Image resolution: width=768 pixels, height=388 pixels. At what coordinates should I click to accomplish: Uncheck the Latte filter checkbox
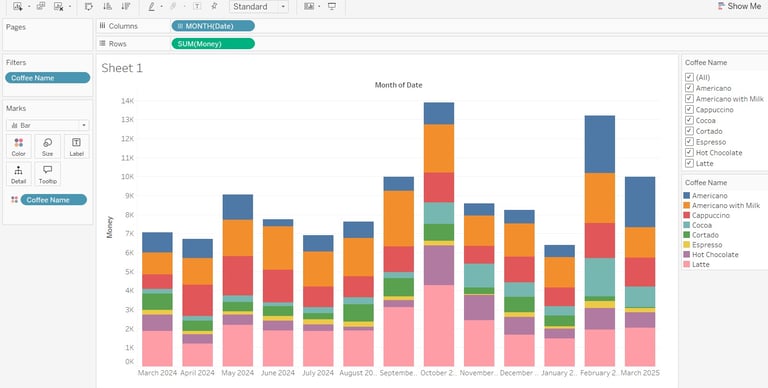(689, 164)
